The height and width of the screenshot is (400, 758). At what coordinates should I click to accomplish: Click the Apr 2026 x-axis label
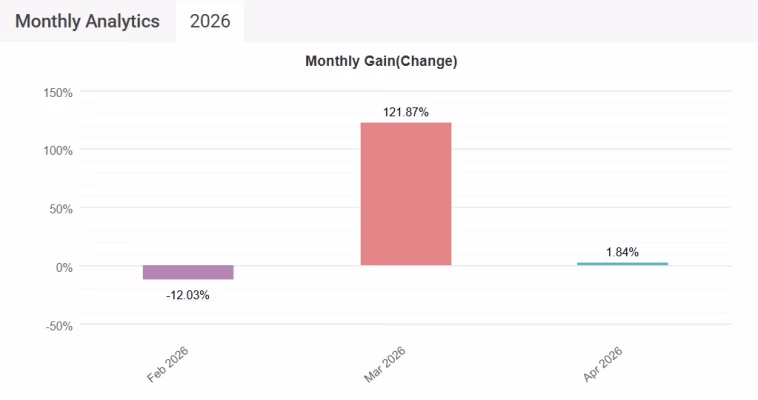(602, 365)
